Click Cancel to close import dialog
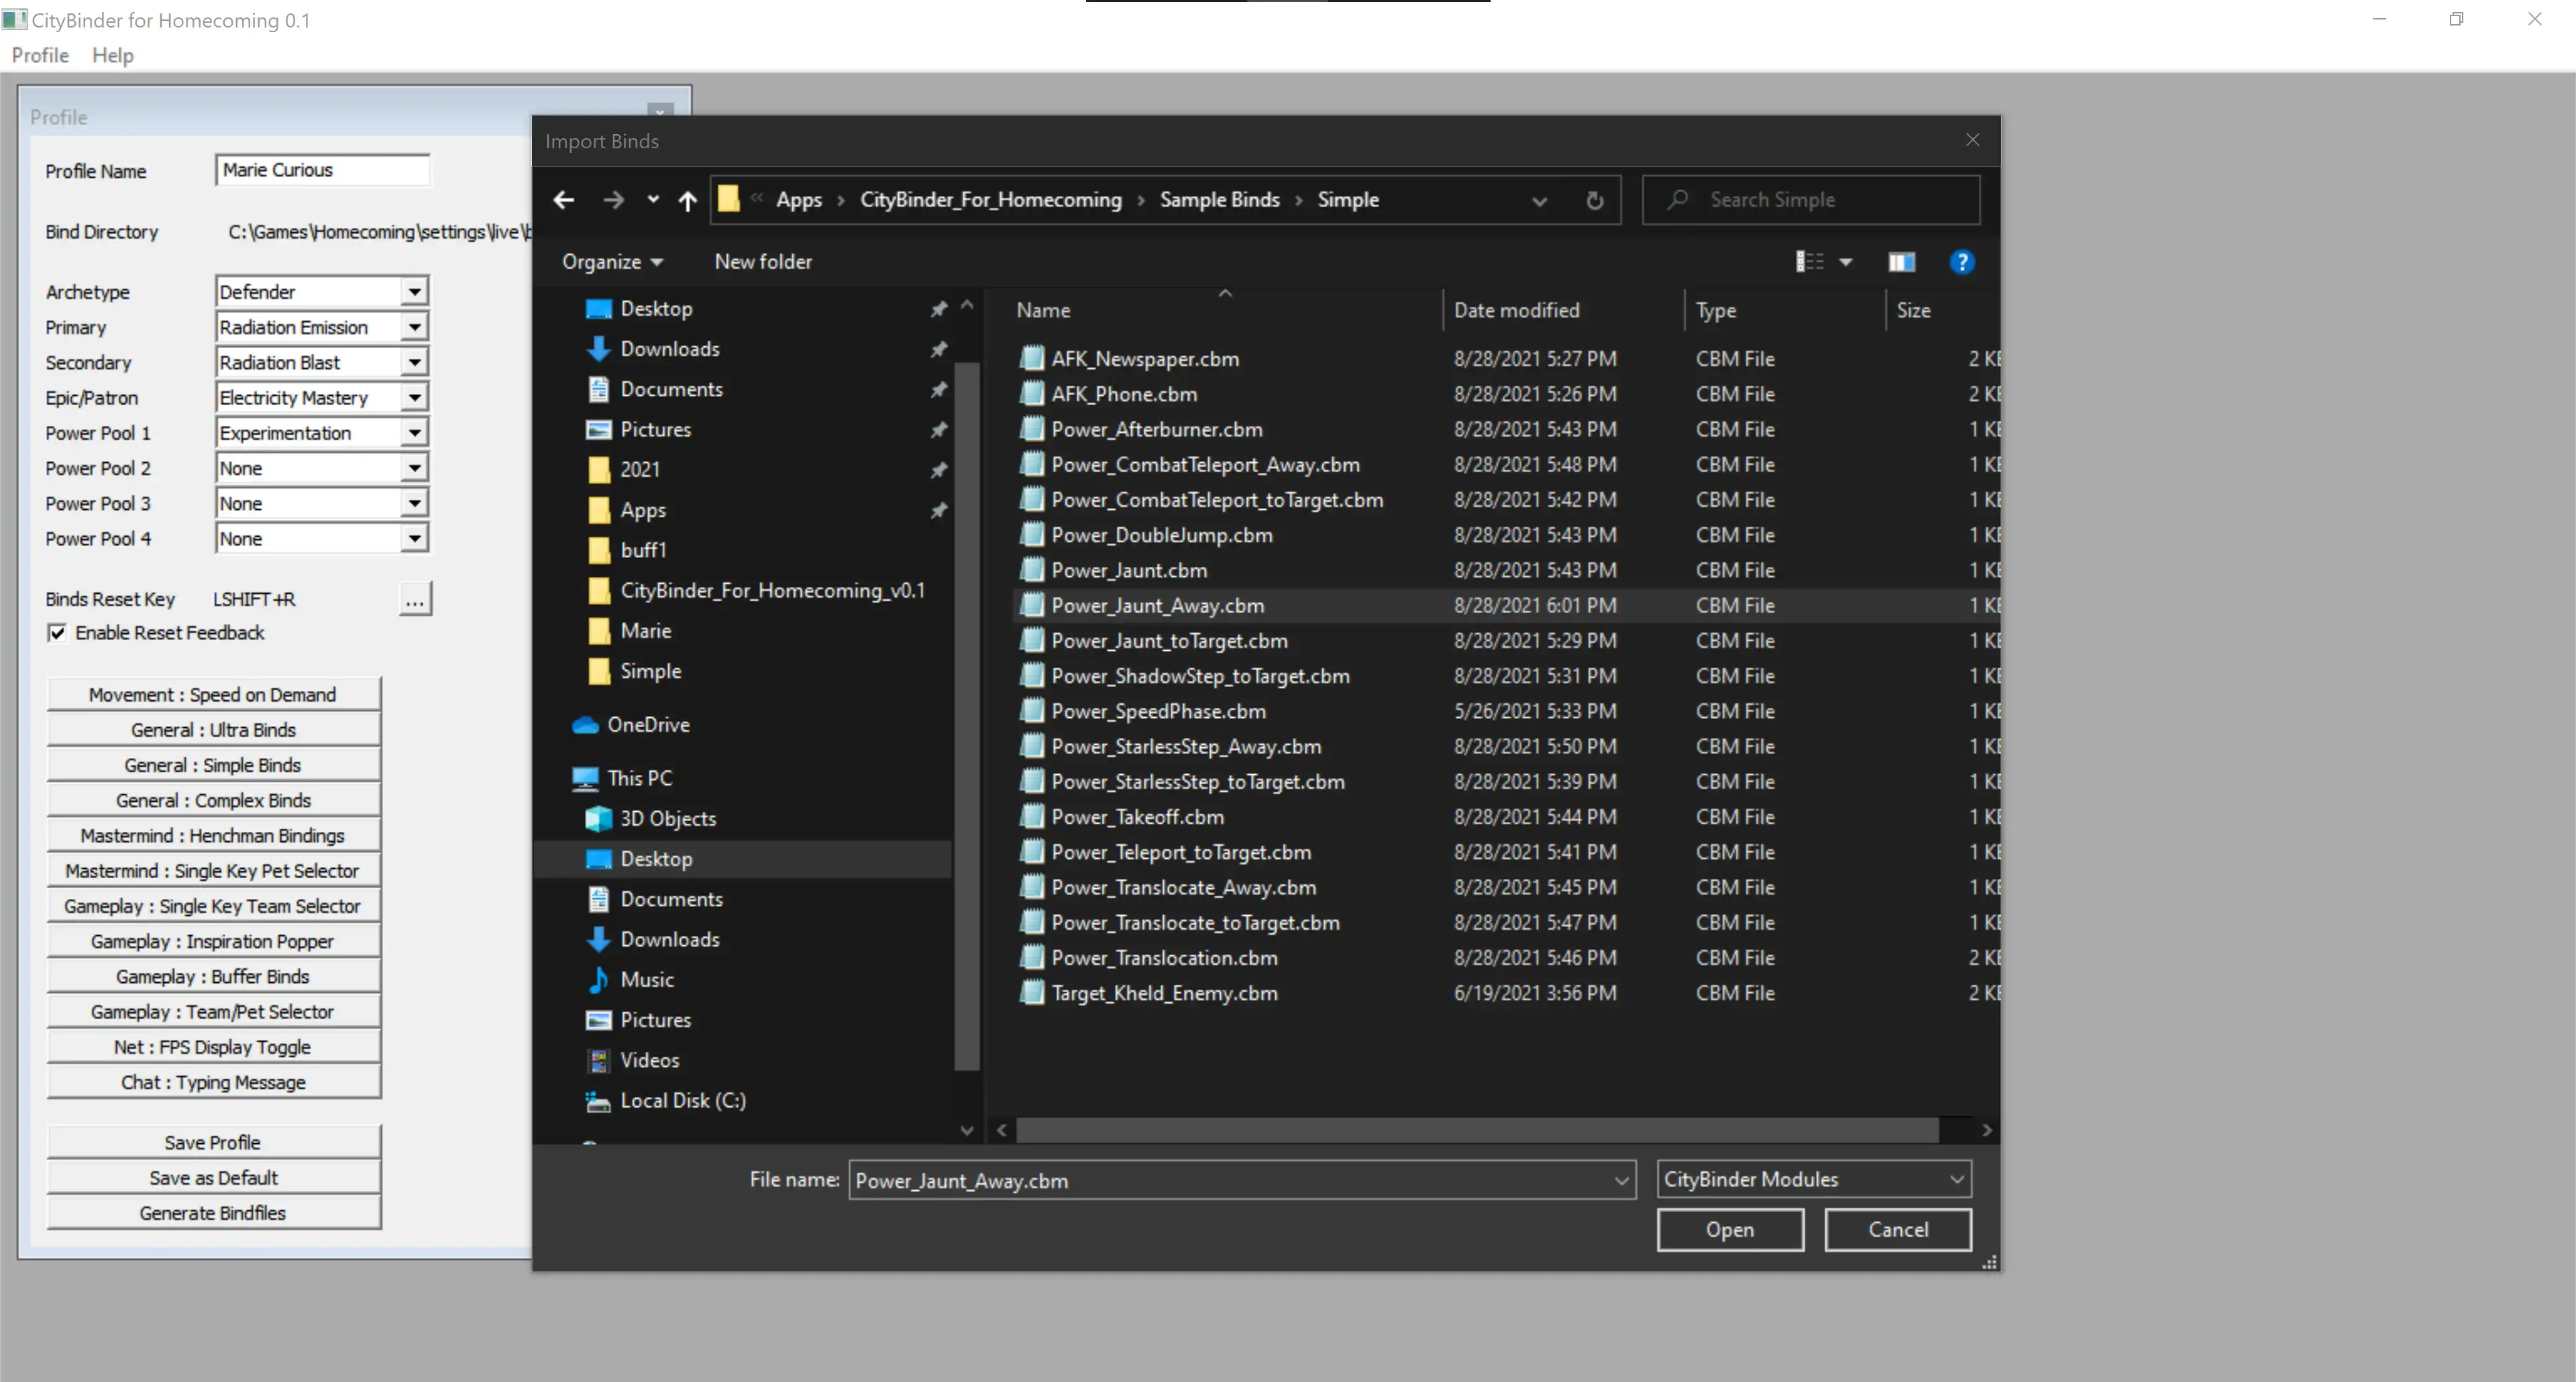Image resolution: width=2576 pixels, height=1382 pixels. pyautogui.click(x=1896, y=1228)
